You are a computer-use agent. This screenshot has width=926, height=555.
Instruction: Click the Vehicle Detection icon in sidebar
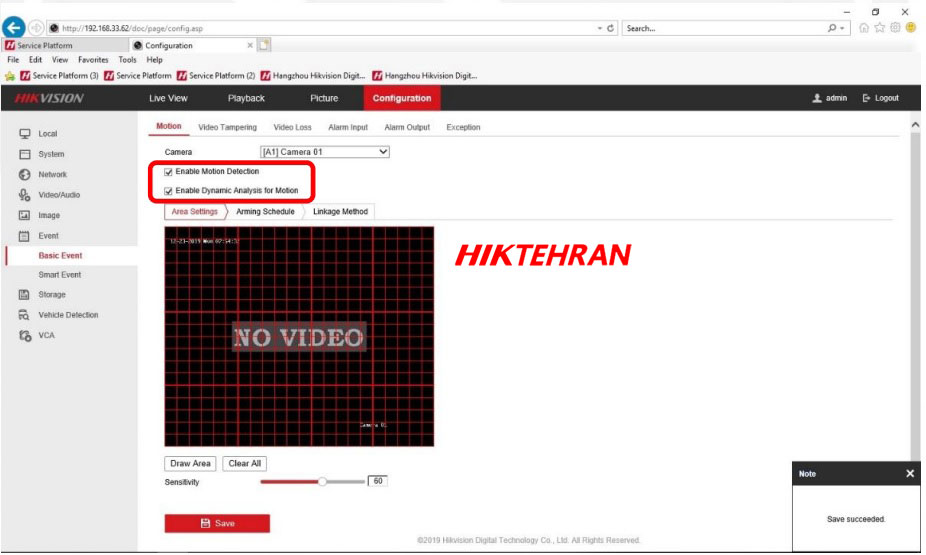24,315
